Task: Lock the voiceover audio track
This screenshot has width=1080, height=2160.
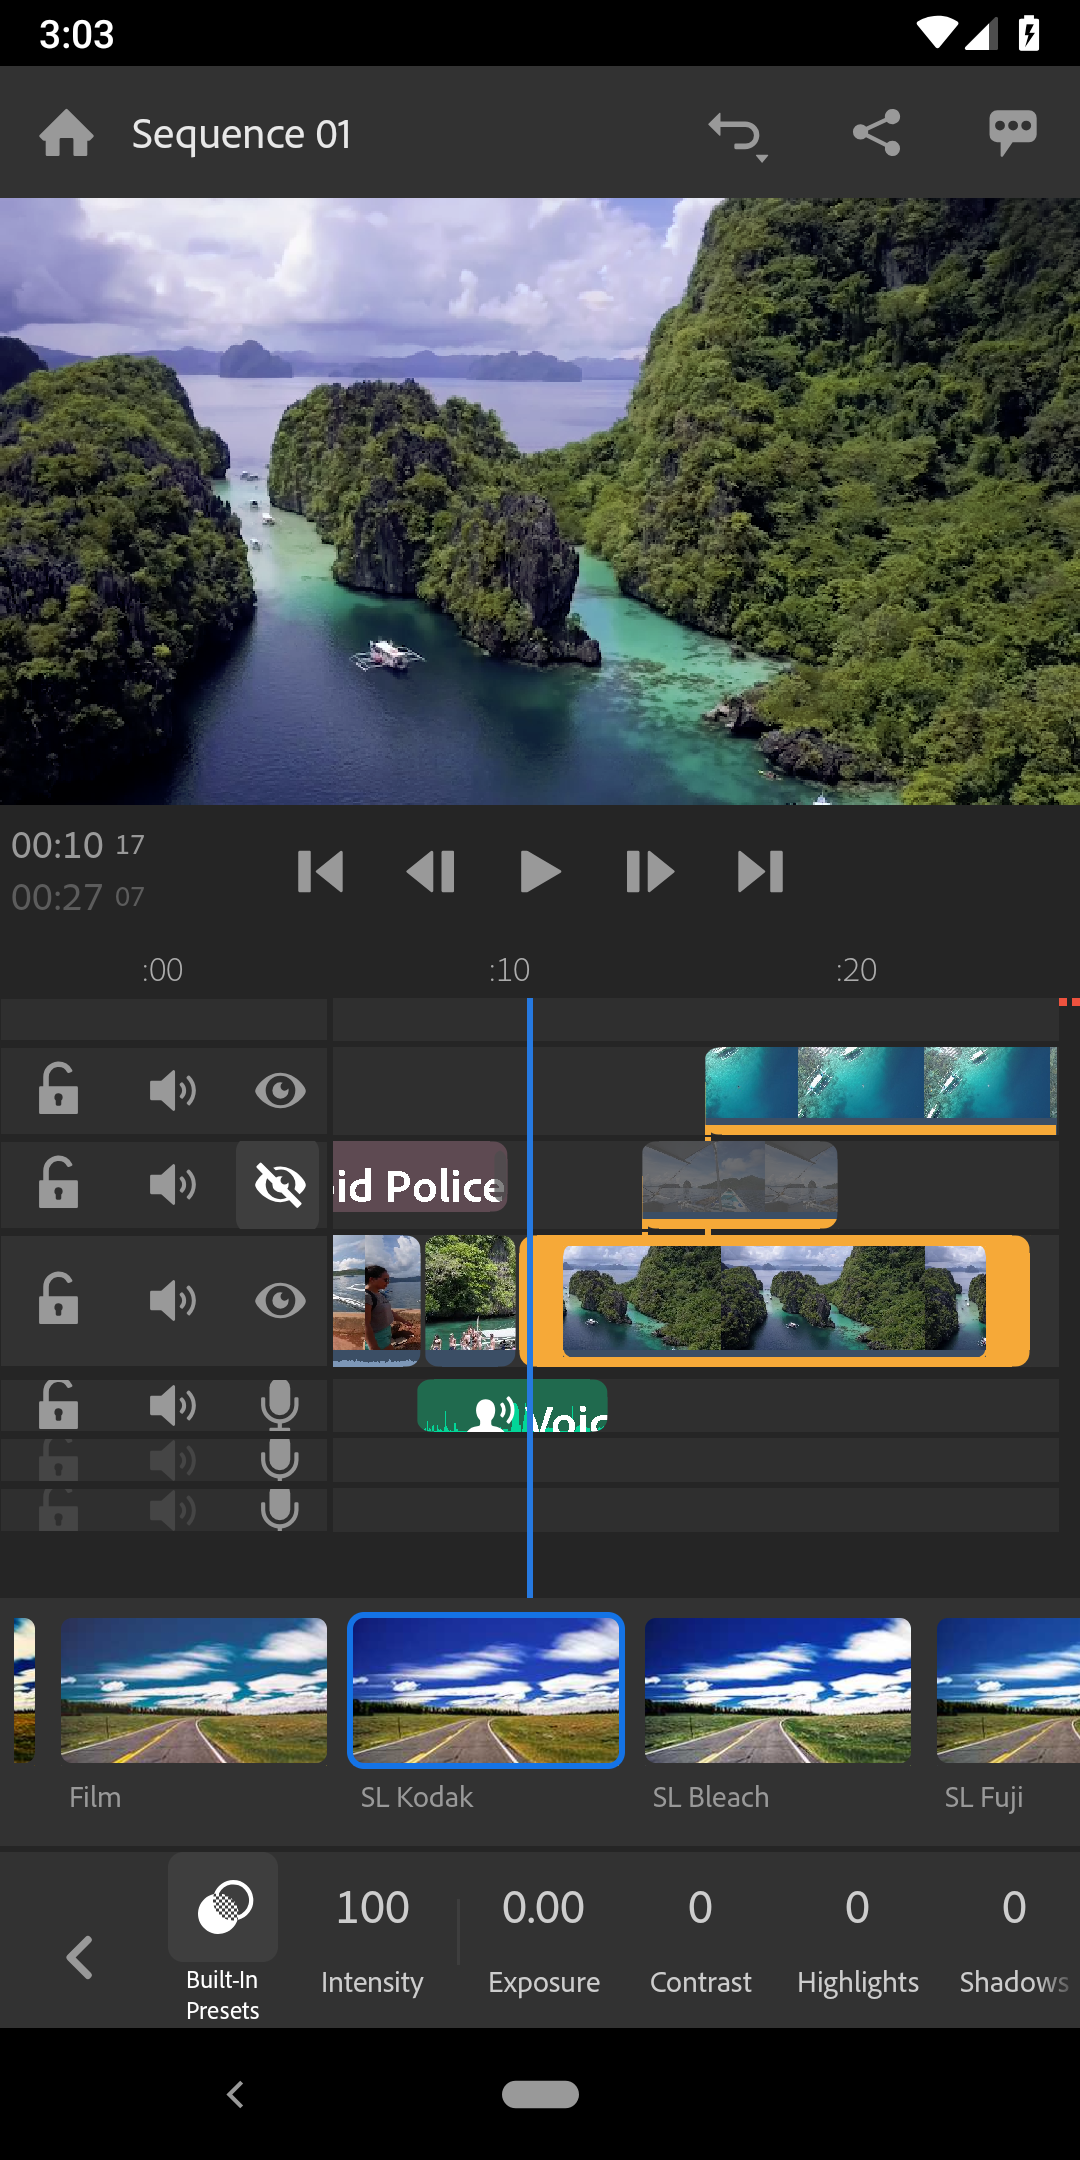Action: 58,1405
